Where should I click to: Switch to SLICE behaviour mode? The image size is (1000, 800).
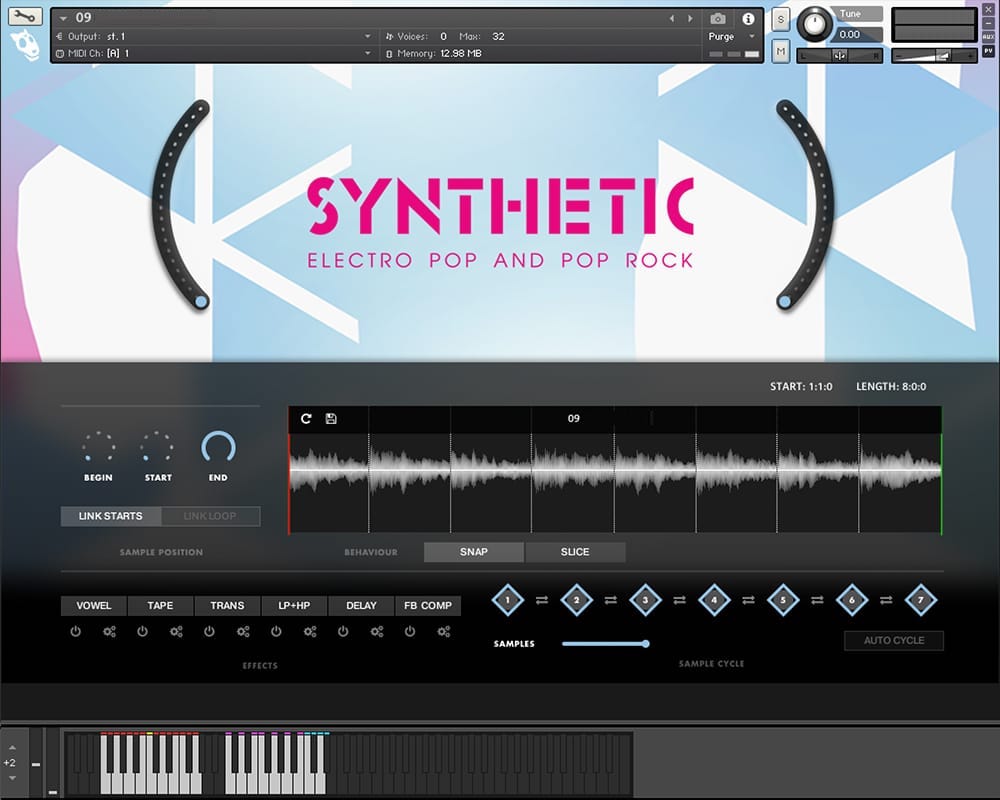click(575, 552)
